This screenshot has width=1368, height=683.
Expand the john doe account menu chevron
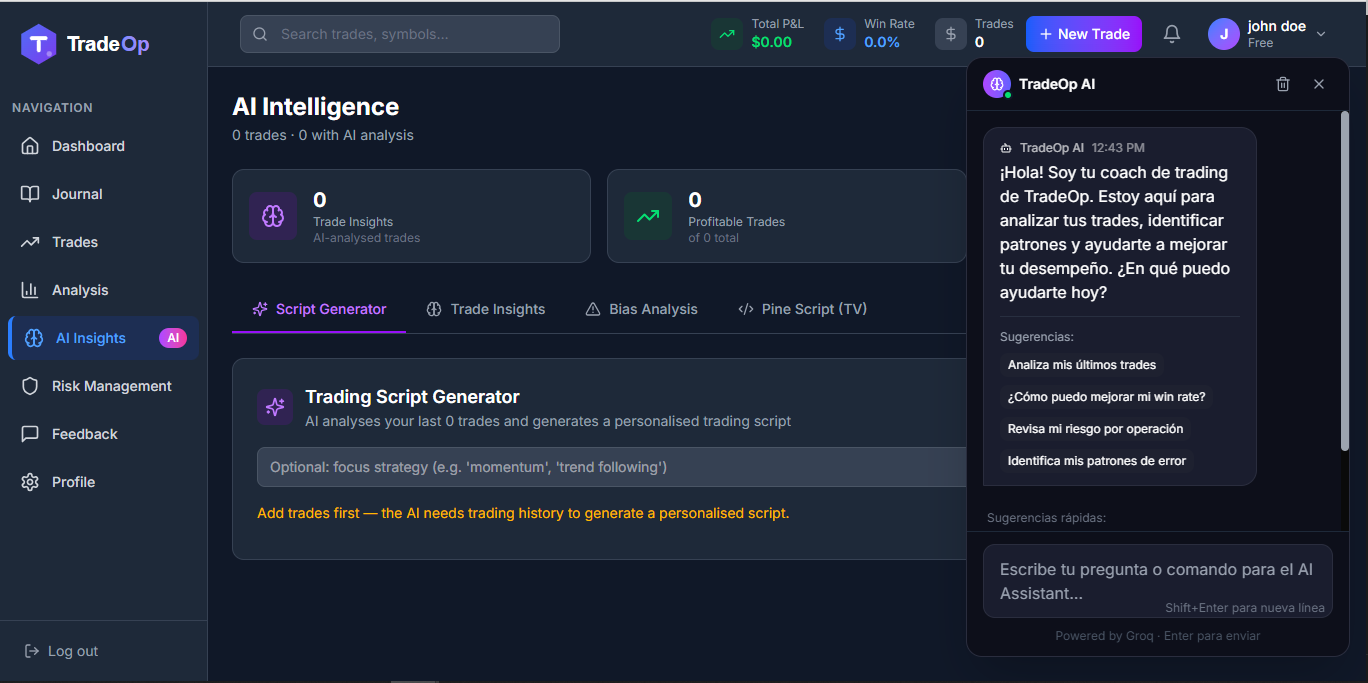click(1321, 34)
